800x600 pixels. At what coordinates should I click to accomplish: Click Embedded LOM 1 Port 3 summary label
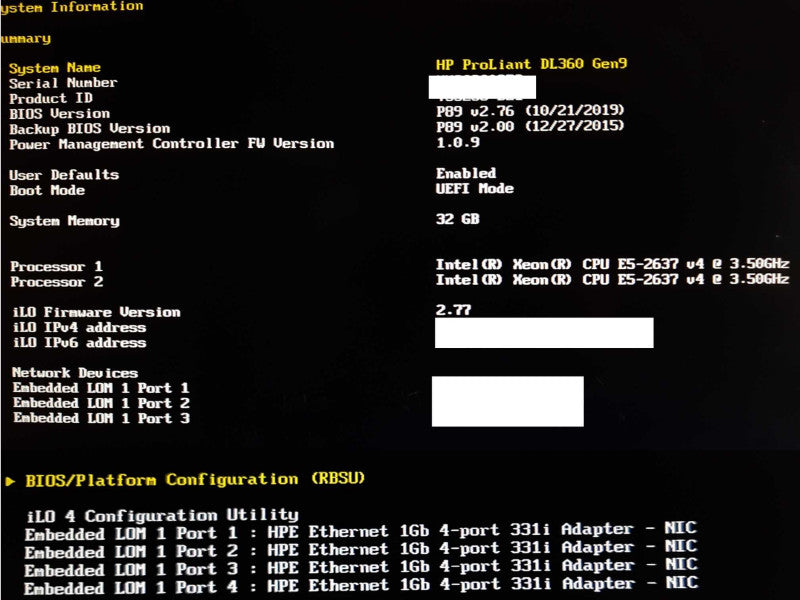[101, 419]
